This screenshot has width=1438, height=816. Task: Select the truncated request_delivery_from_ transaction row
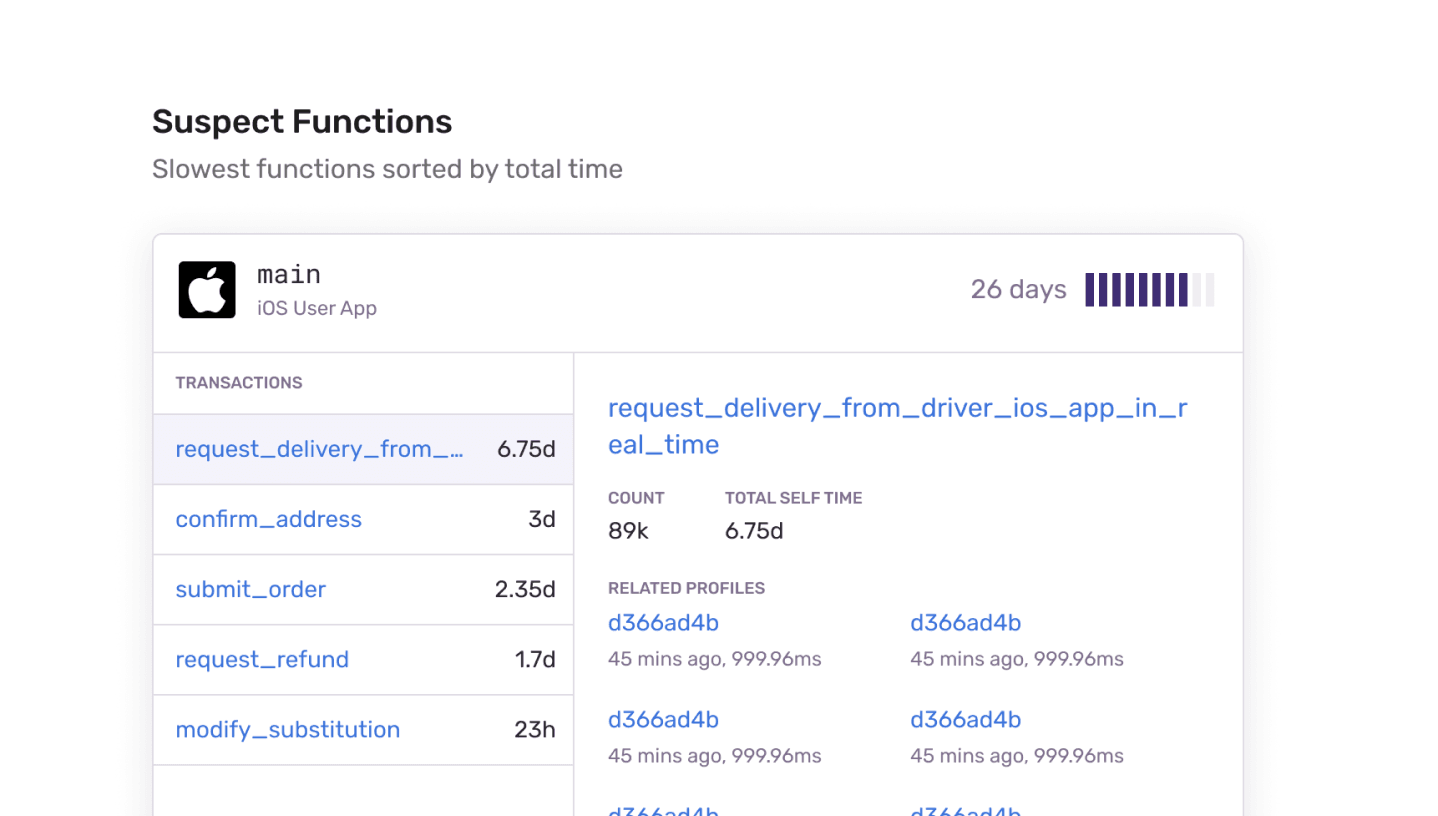tap(319, 449)
